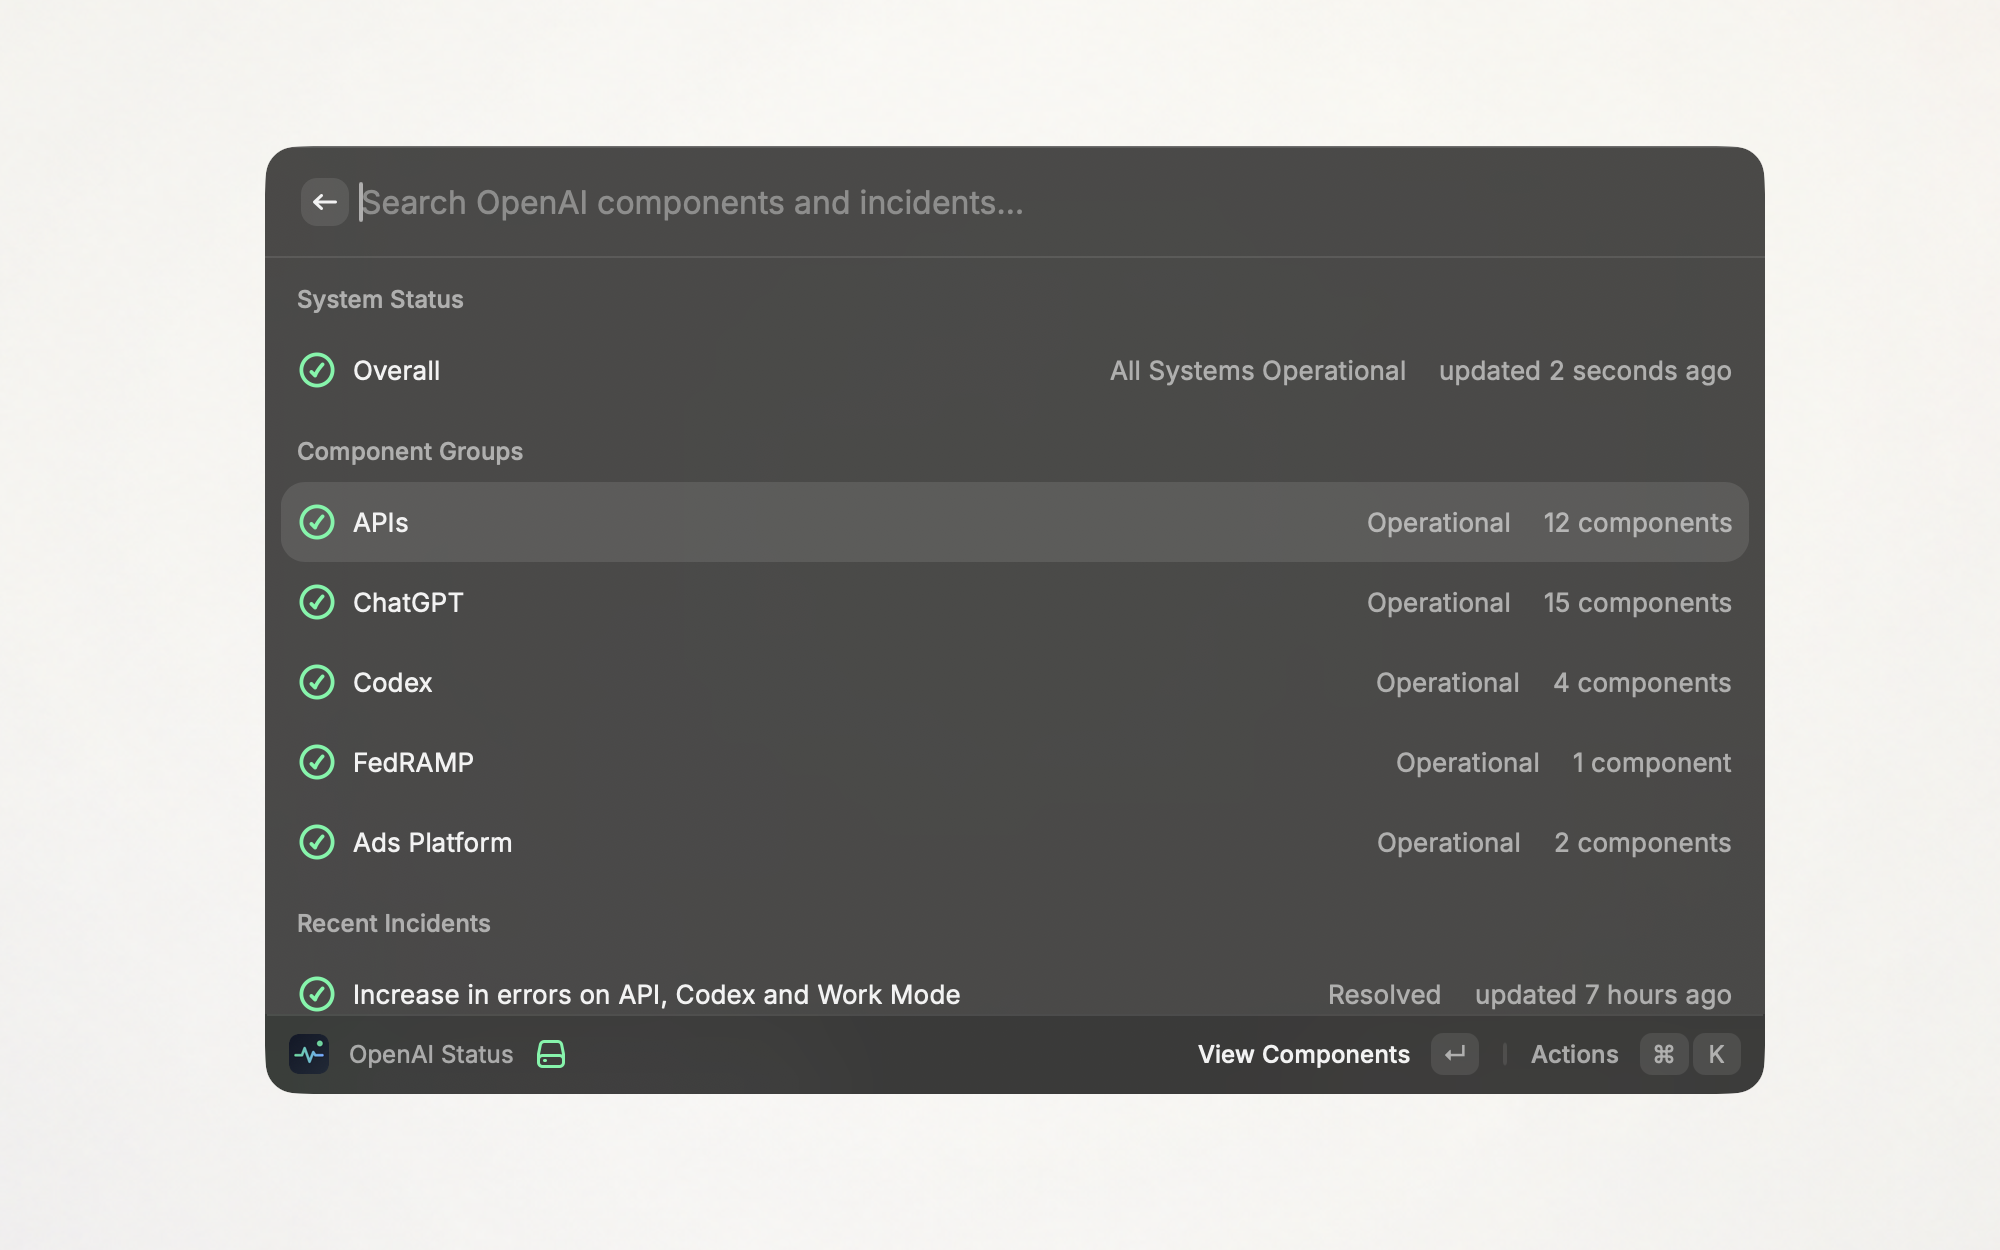Click the '12 components' label
Screen dimensions: 2000x1250
1637,522
